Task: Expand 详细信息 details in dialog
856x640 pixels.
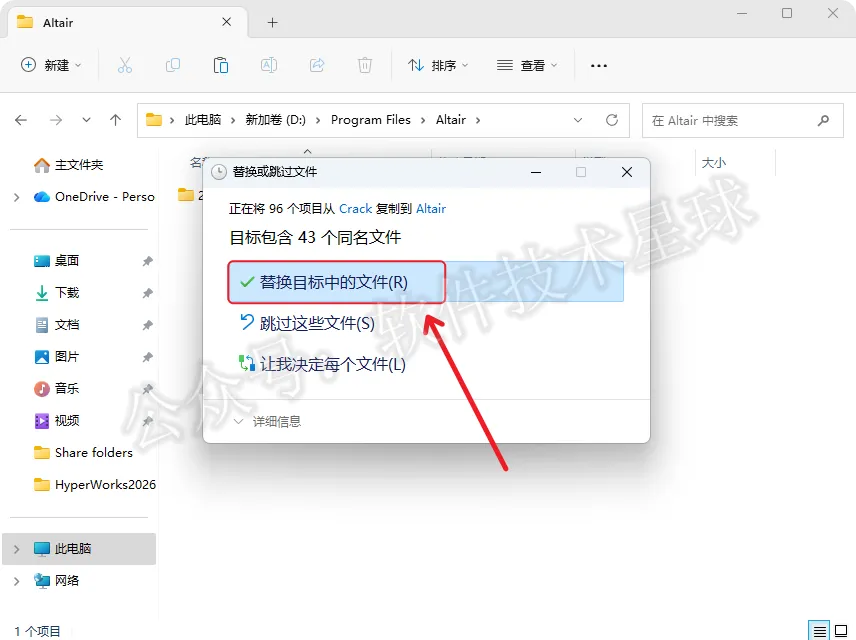Action: 268,422
